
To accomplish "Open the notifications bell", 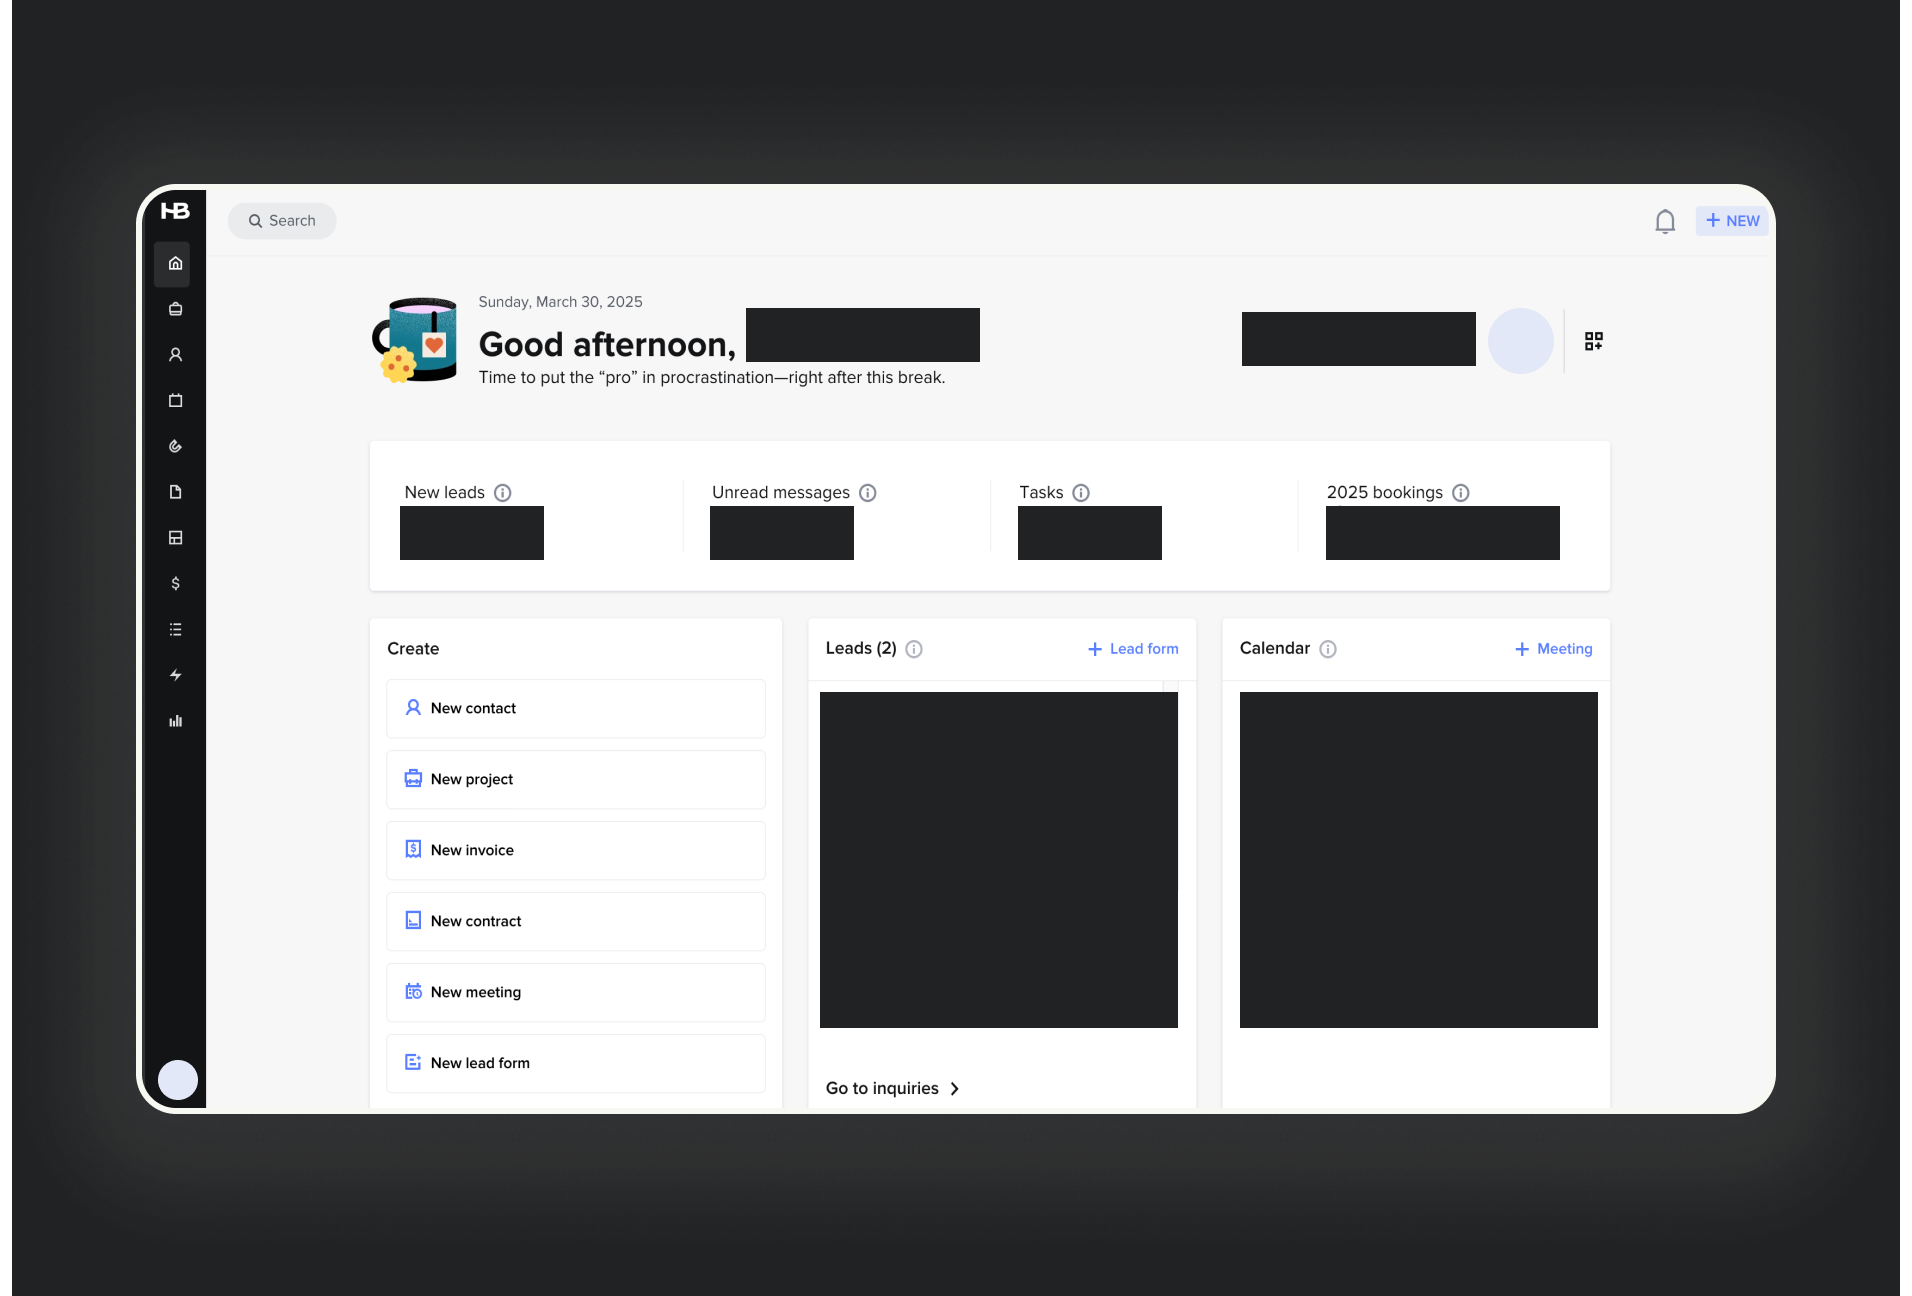I will [x=1665, y=221].
